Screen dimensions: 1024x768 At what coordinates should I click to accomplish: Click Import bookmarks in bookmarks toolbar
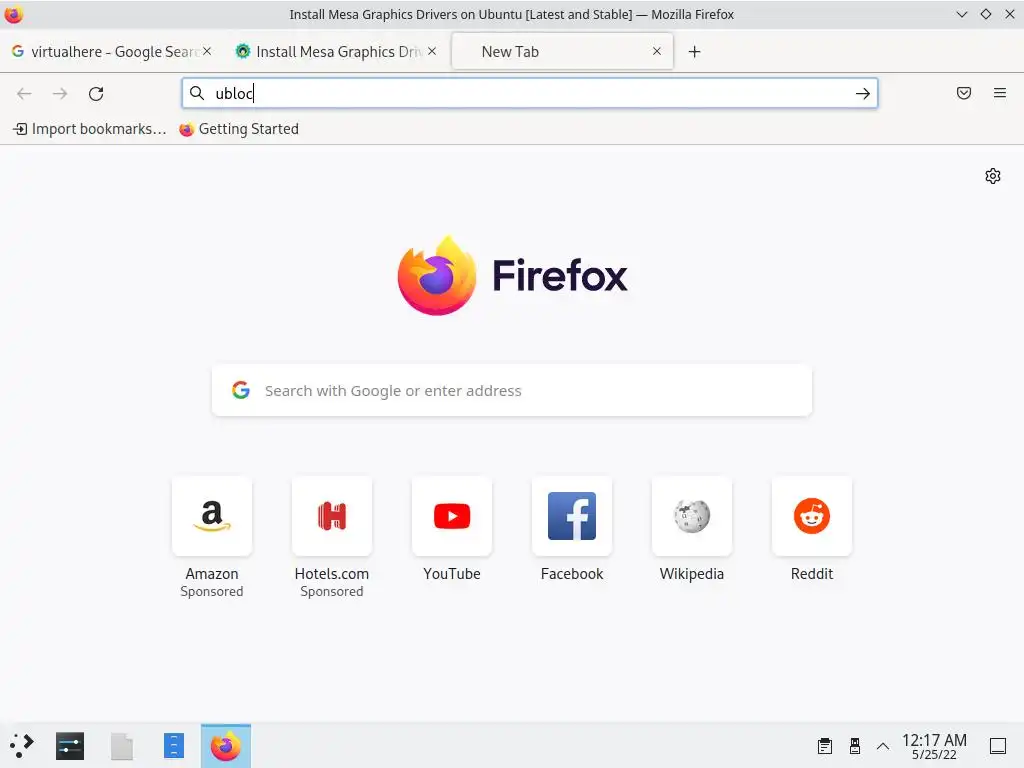tap(89, 129)
